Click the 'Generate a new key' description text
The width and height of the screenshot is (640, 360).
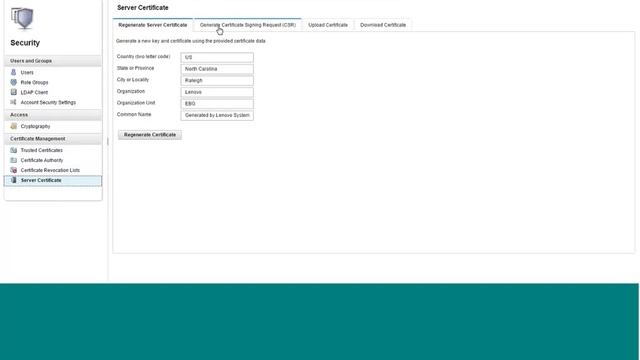pos(191,41)
